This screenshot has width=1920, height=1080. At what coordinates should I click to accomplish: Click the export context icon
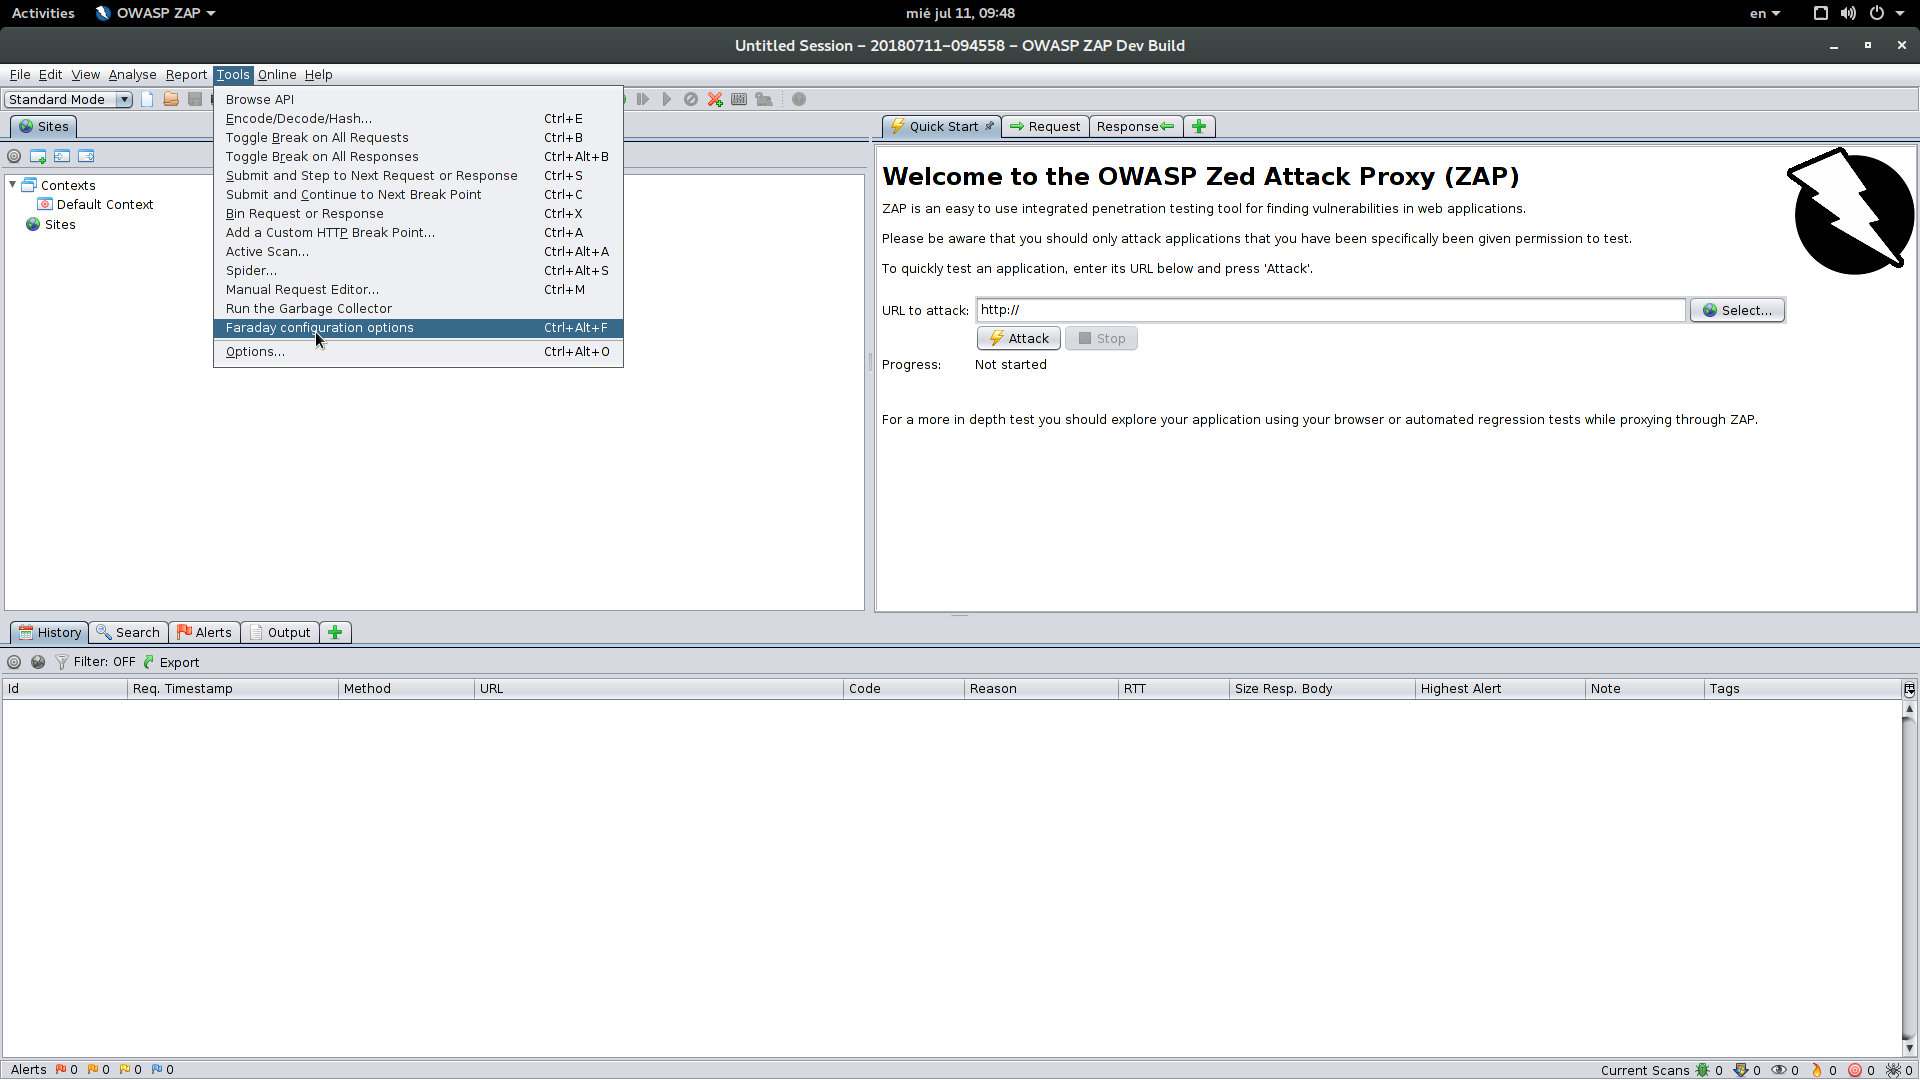coord(86,156)
